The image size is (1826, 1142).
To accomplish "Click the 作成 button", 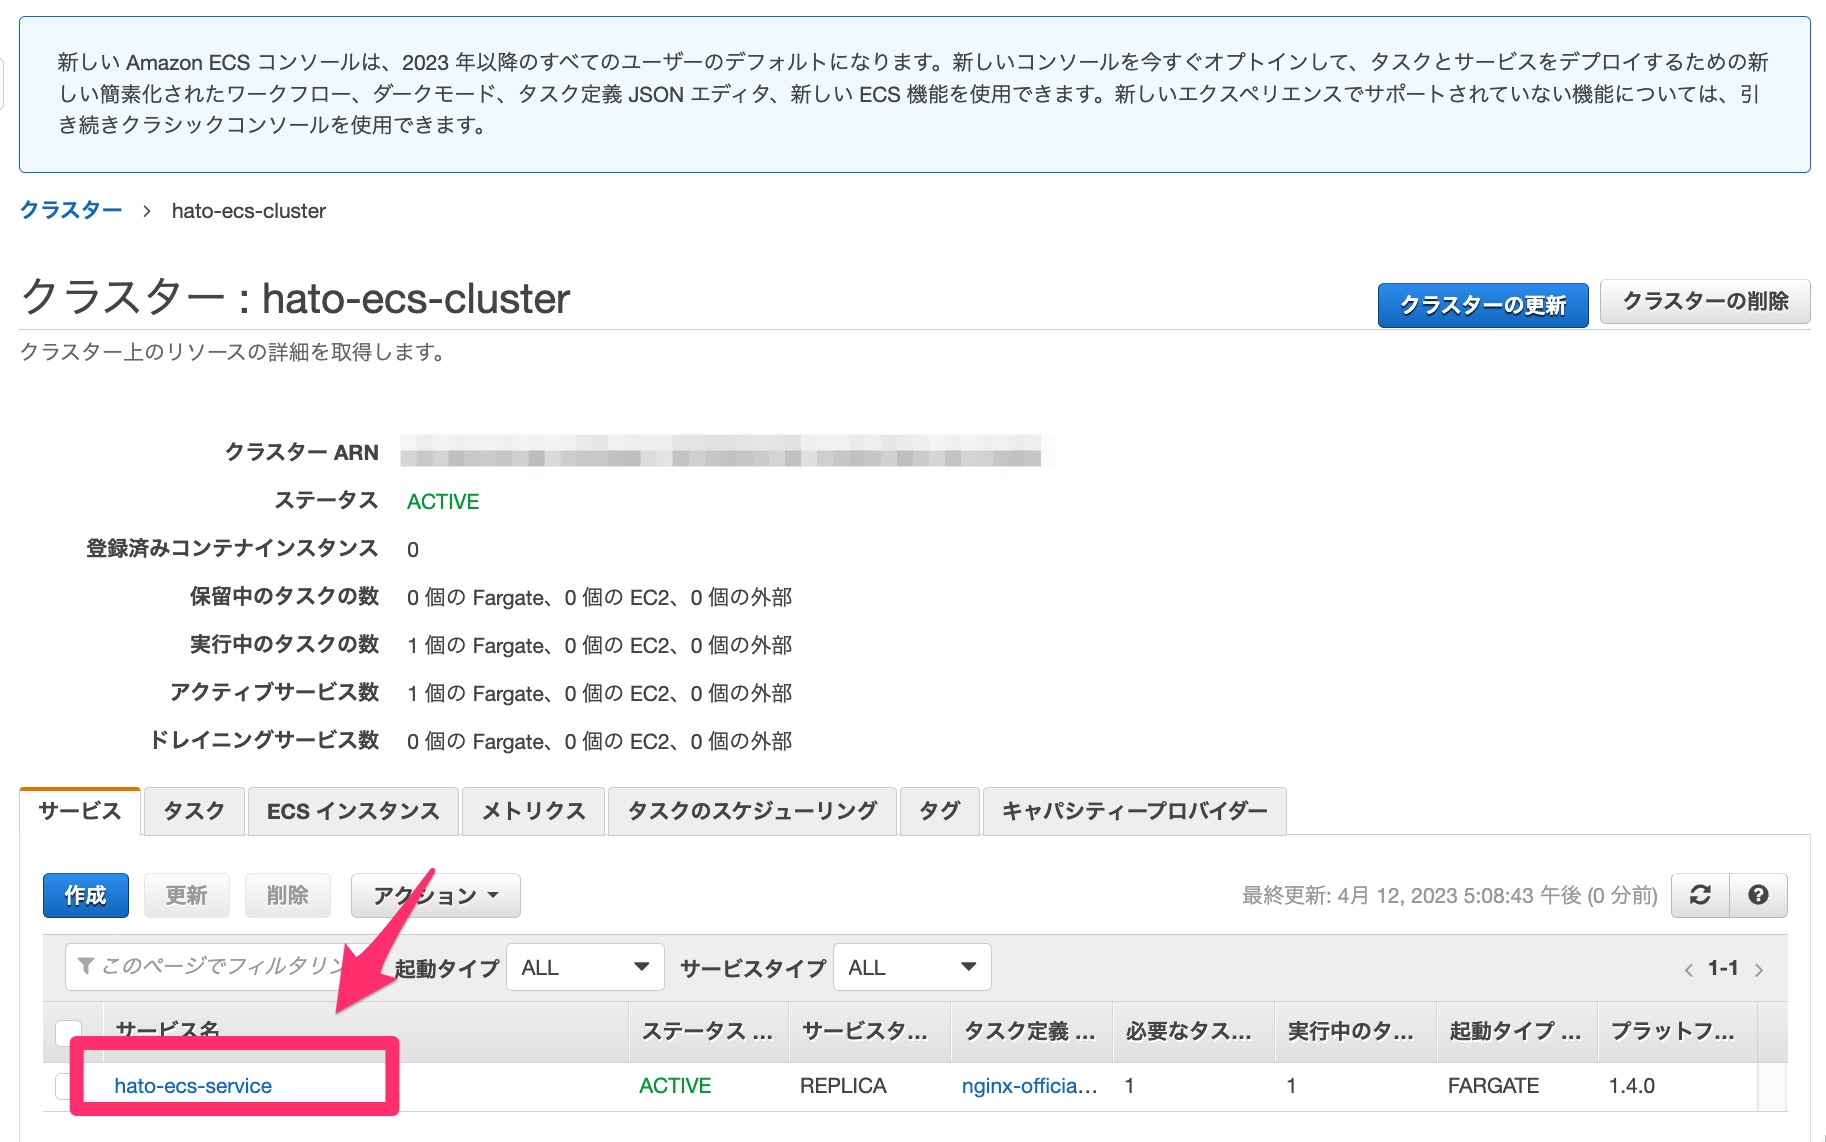I will [x=85, y=895].
